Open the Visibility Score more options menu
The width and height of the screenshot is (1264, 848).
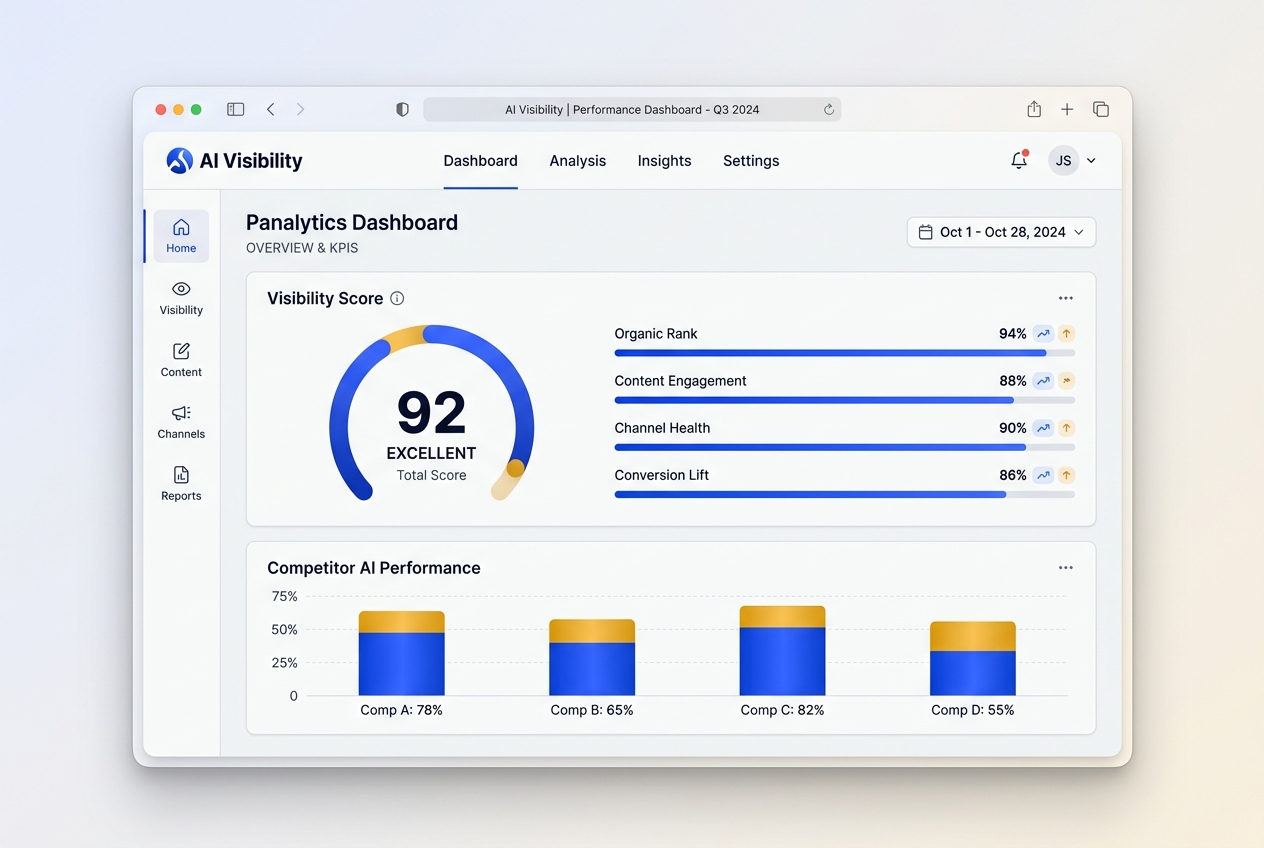pyautogui.click(x=1066, y=298)
